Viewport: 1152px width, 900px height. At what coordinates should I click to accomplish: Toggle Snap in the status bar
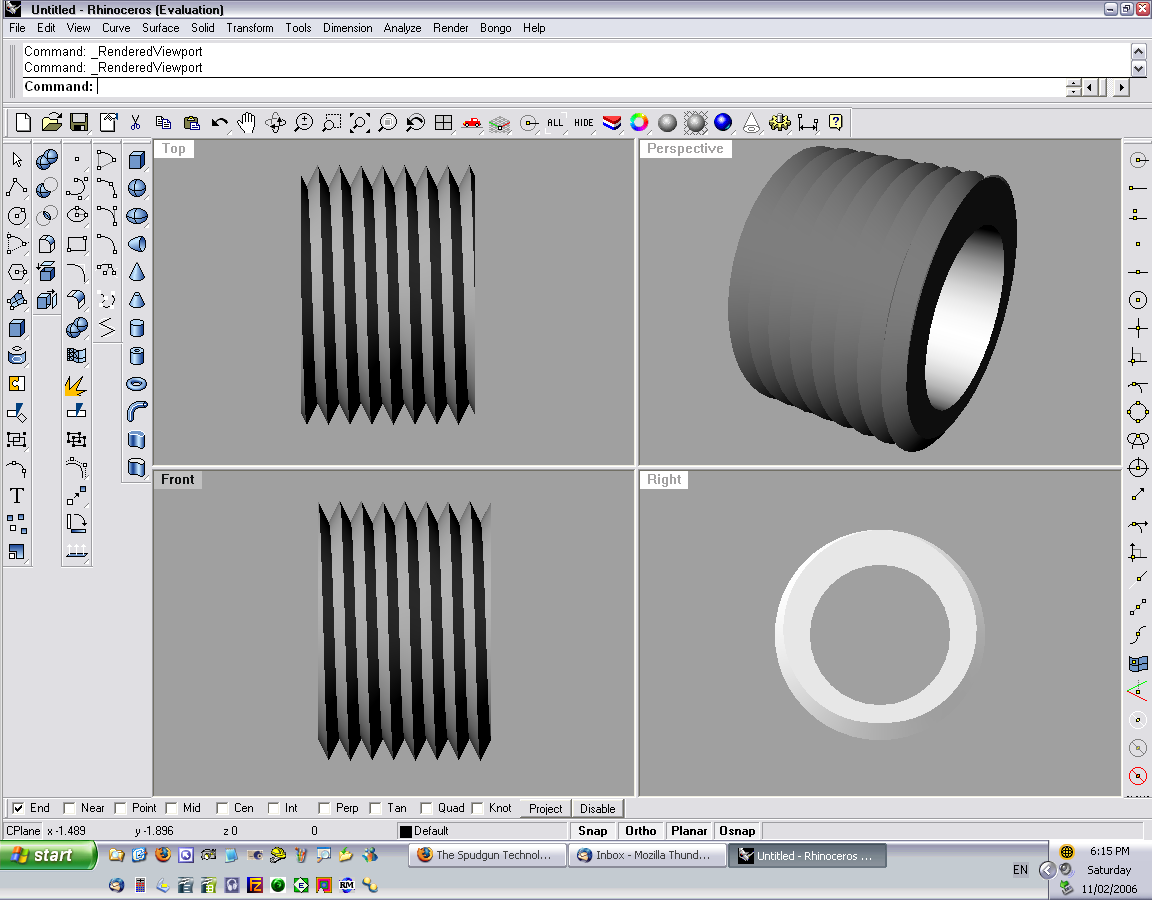click(592, 831)
